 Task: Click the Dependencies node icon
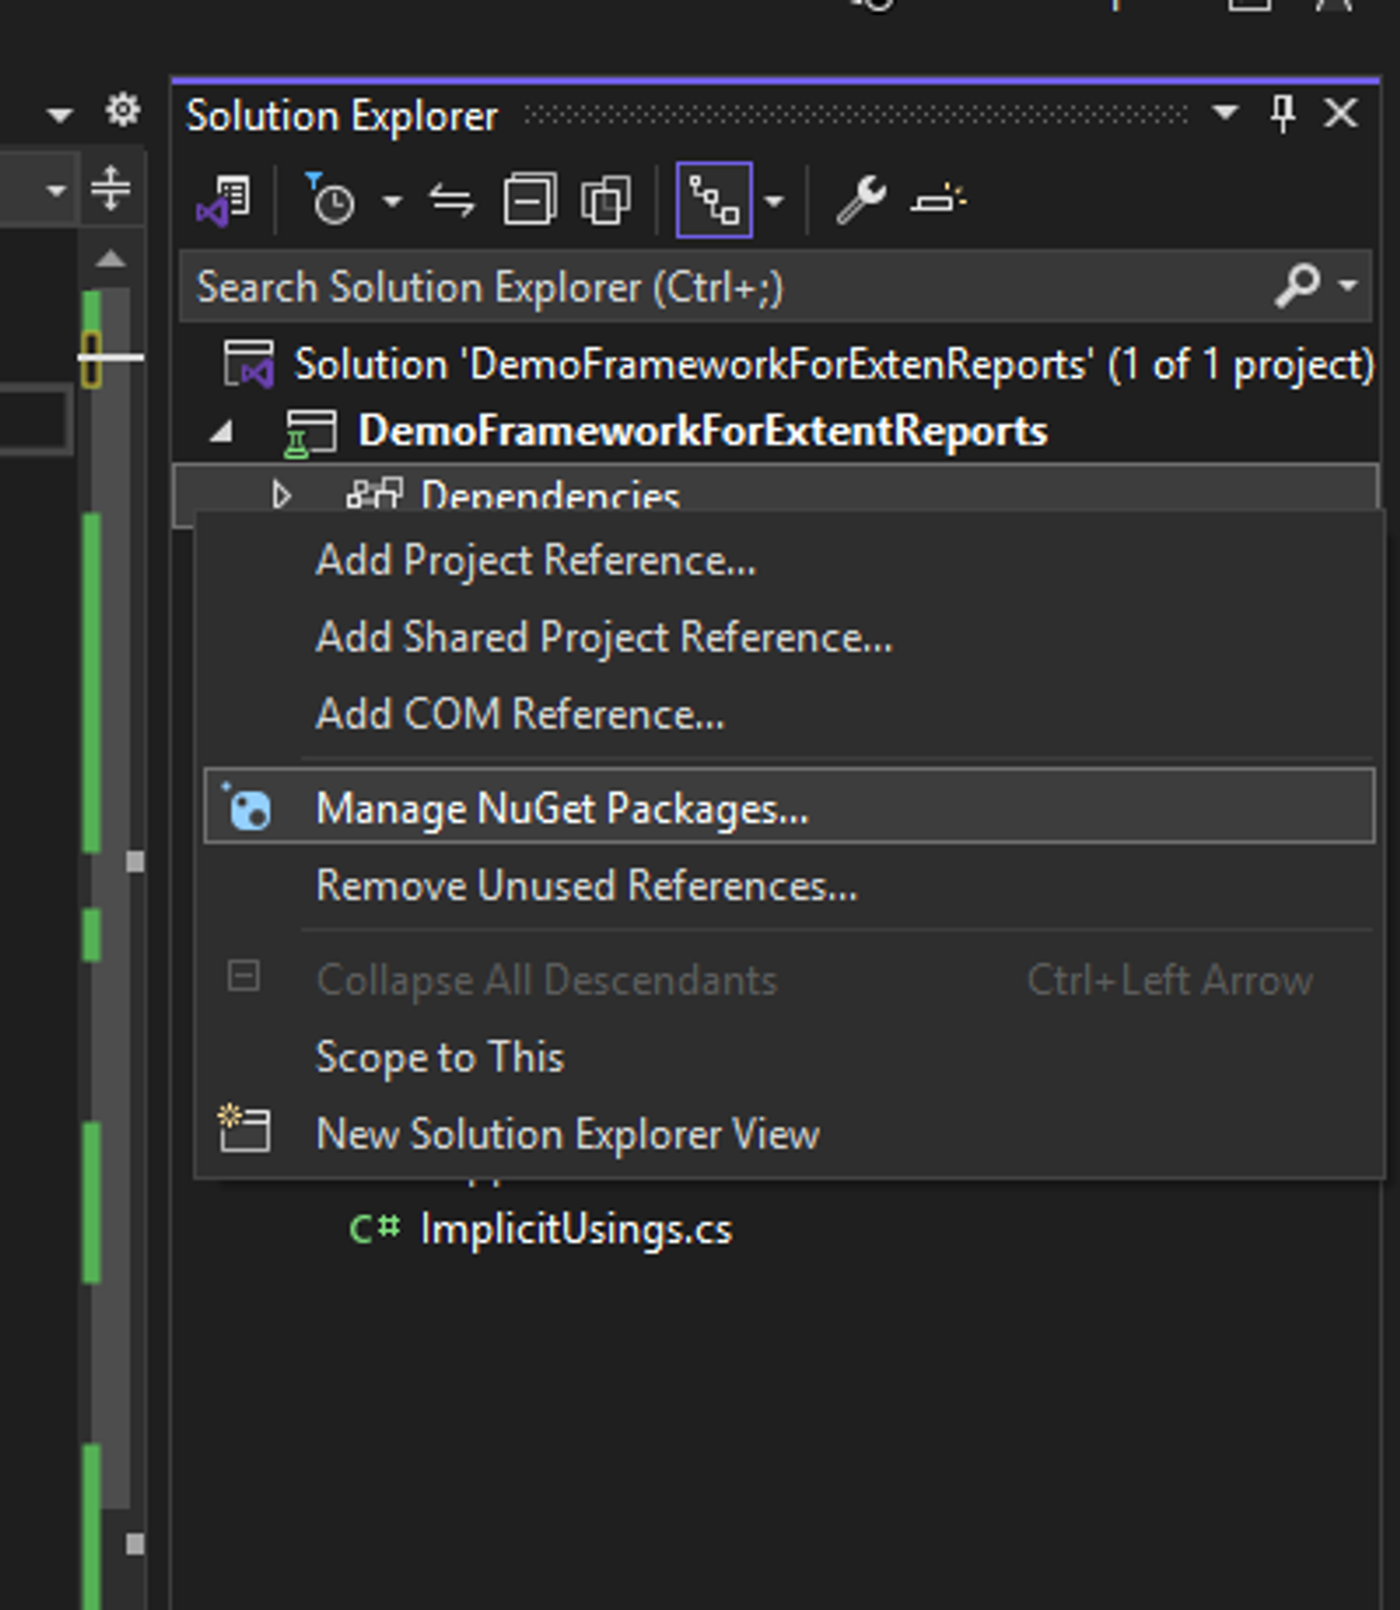pos(374,494)
